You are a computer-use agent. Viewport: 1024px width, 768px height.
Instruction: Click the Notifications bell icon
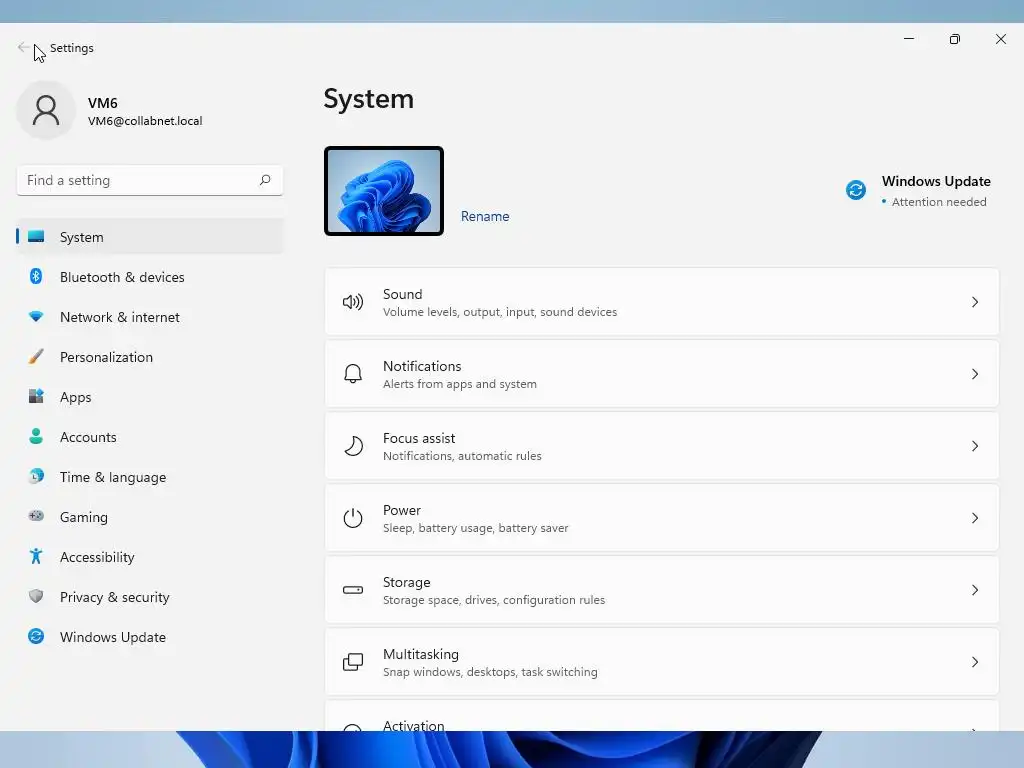click(x=353, y=374)
